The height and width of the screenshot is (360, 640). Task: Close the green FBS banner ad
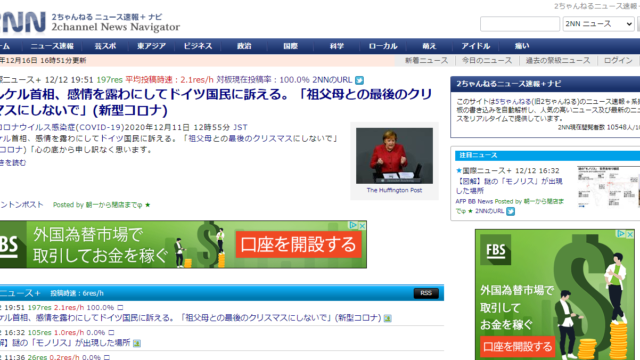tap(362, 225)
